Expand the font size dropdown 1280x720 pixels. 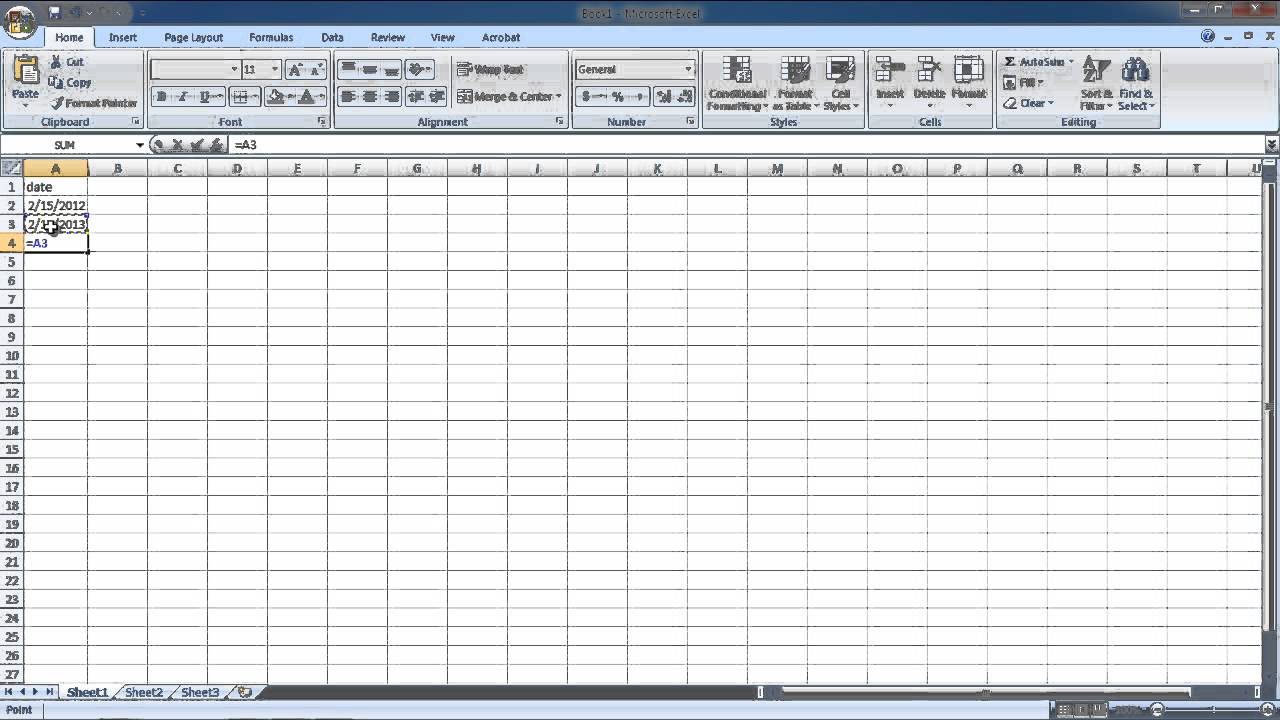(x=275, y=69)
